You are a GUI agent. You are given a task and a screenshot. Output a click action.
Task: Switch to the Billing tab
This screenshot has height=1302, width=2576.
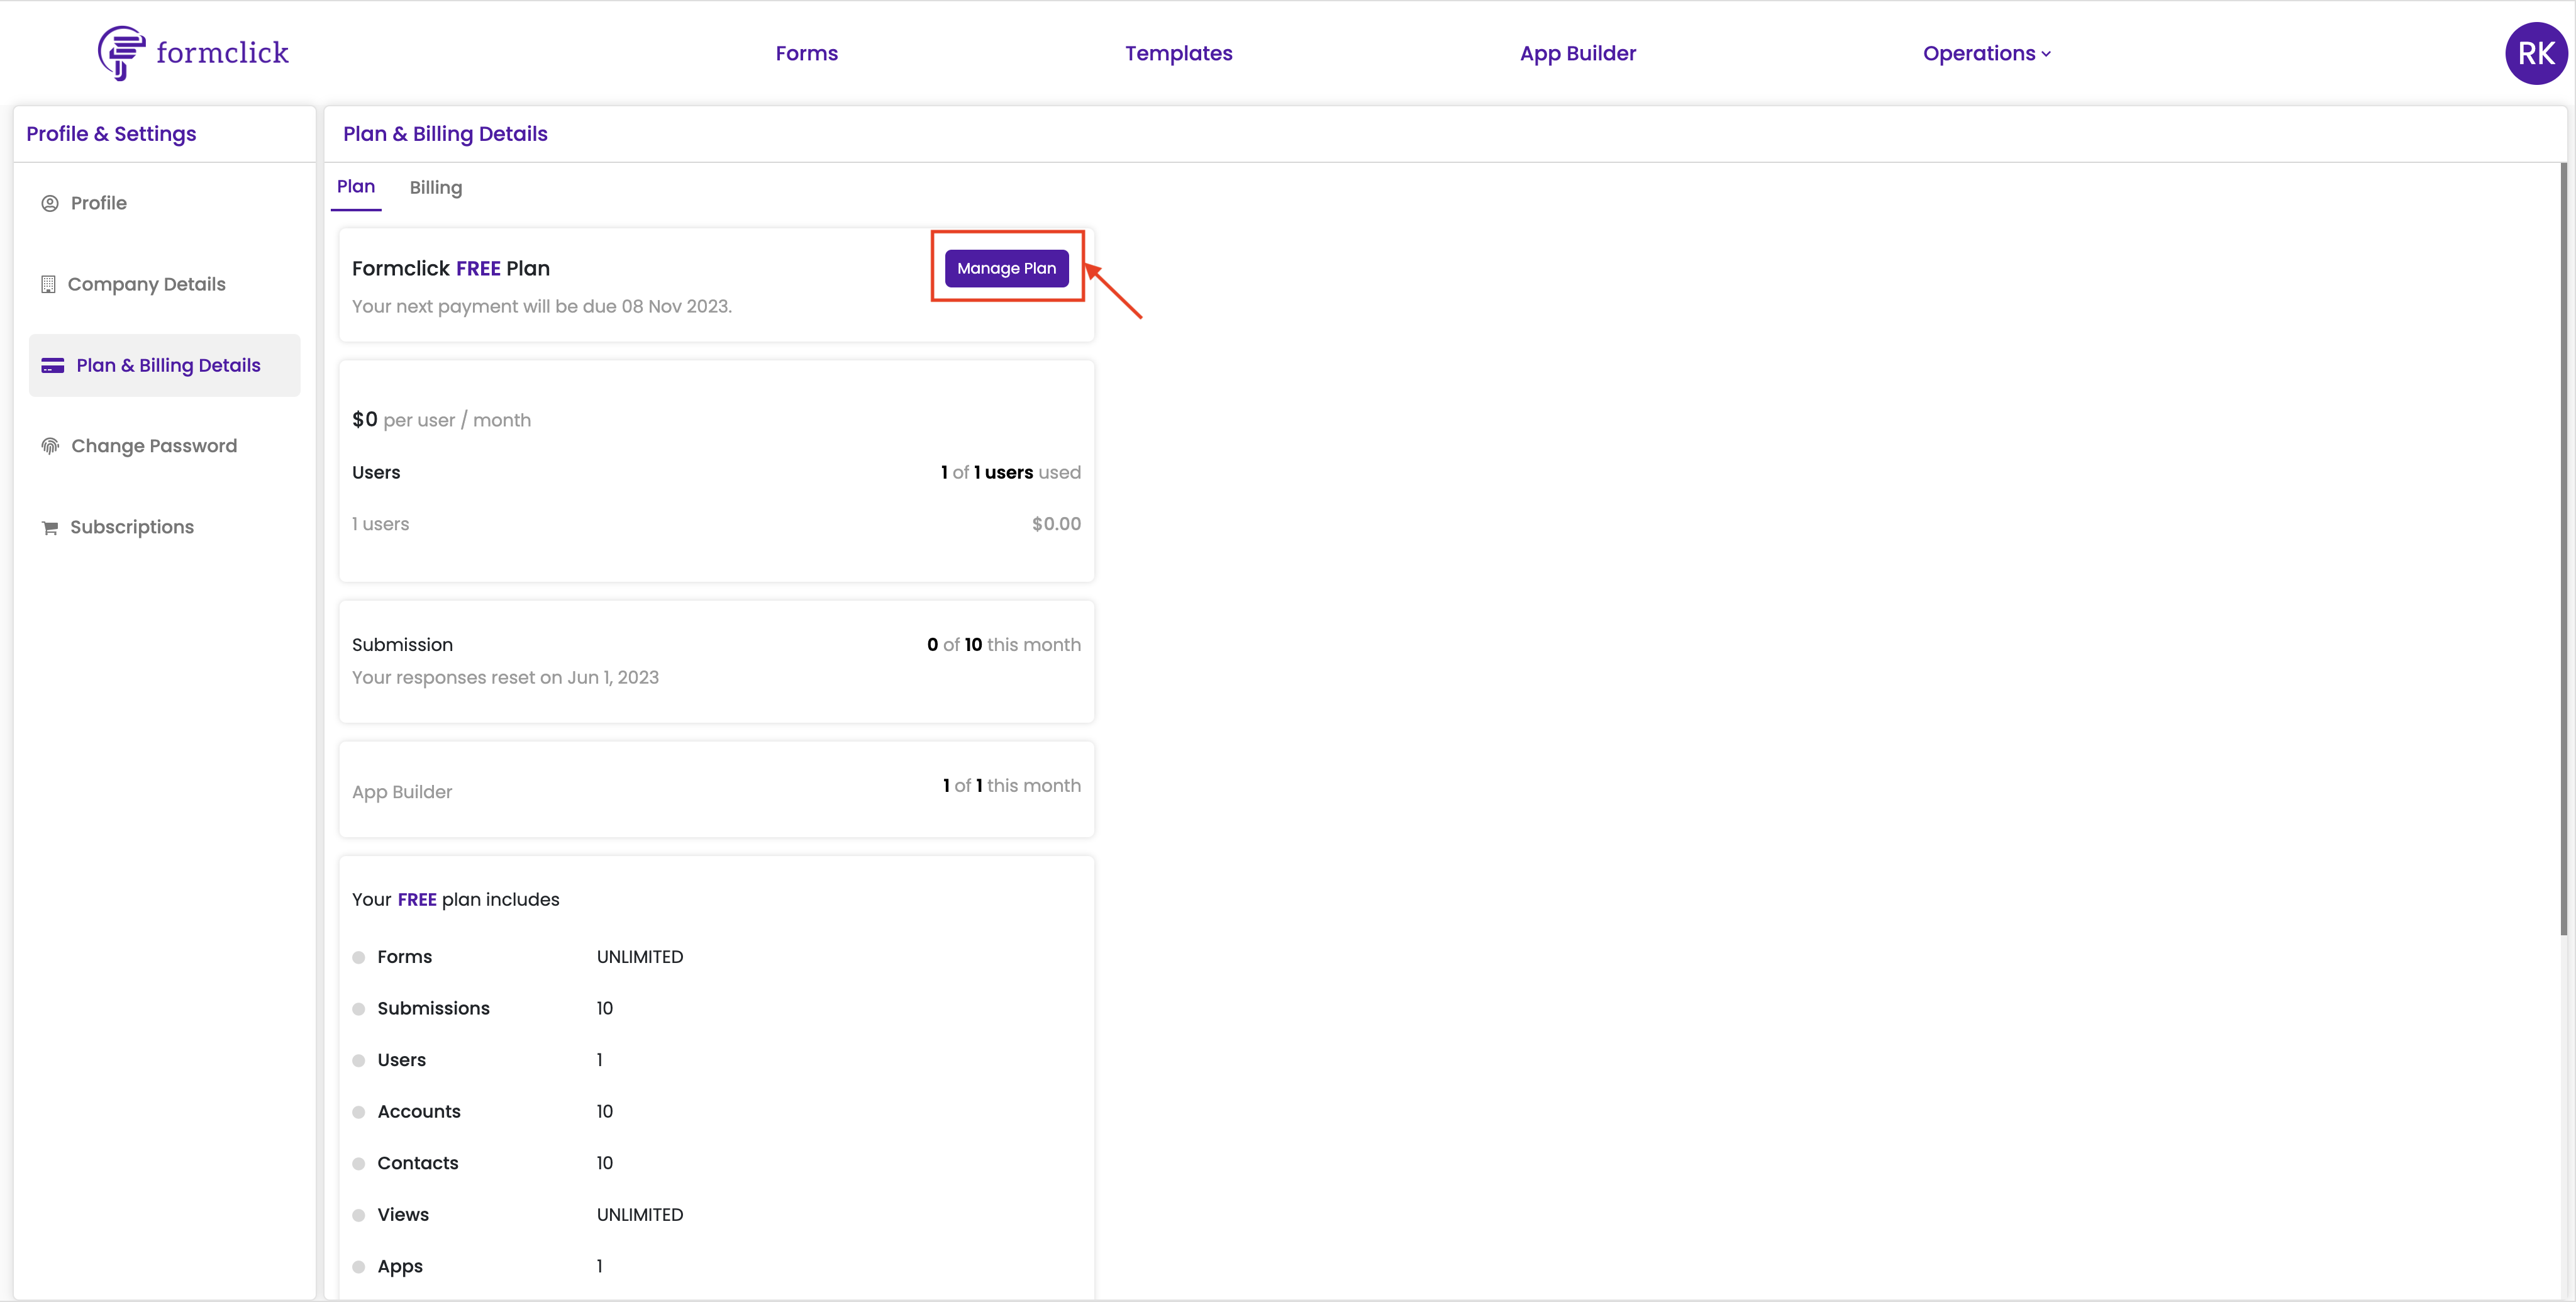click(x=436, y=188)
